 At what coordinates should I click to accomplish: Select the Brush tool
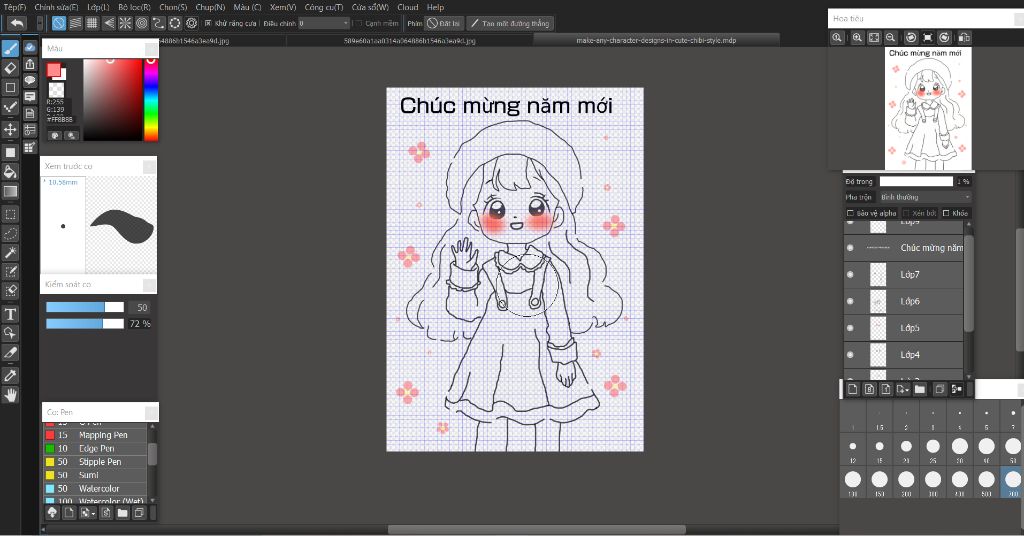click(10, 49)
